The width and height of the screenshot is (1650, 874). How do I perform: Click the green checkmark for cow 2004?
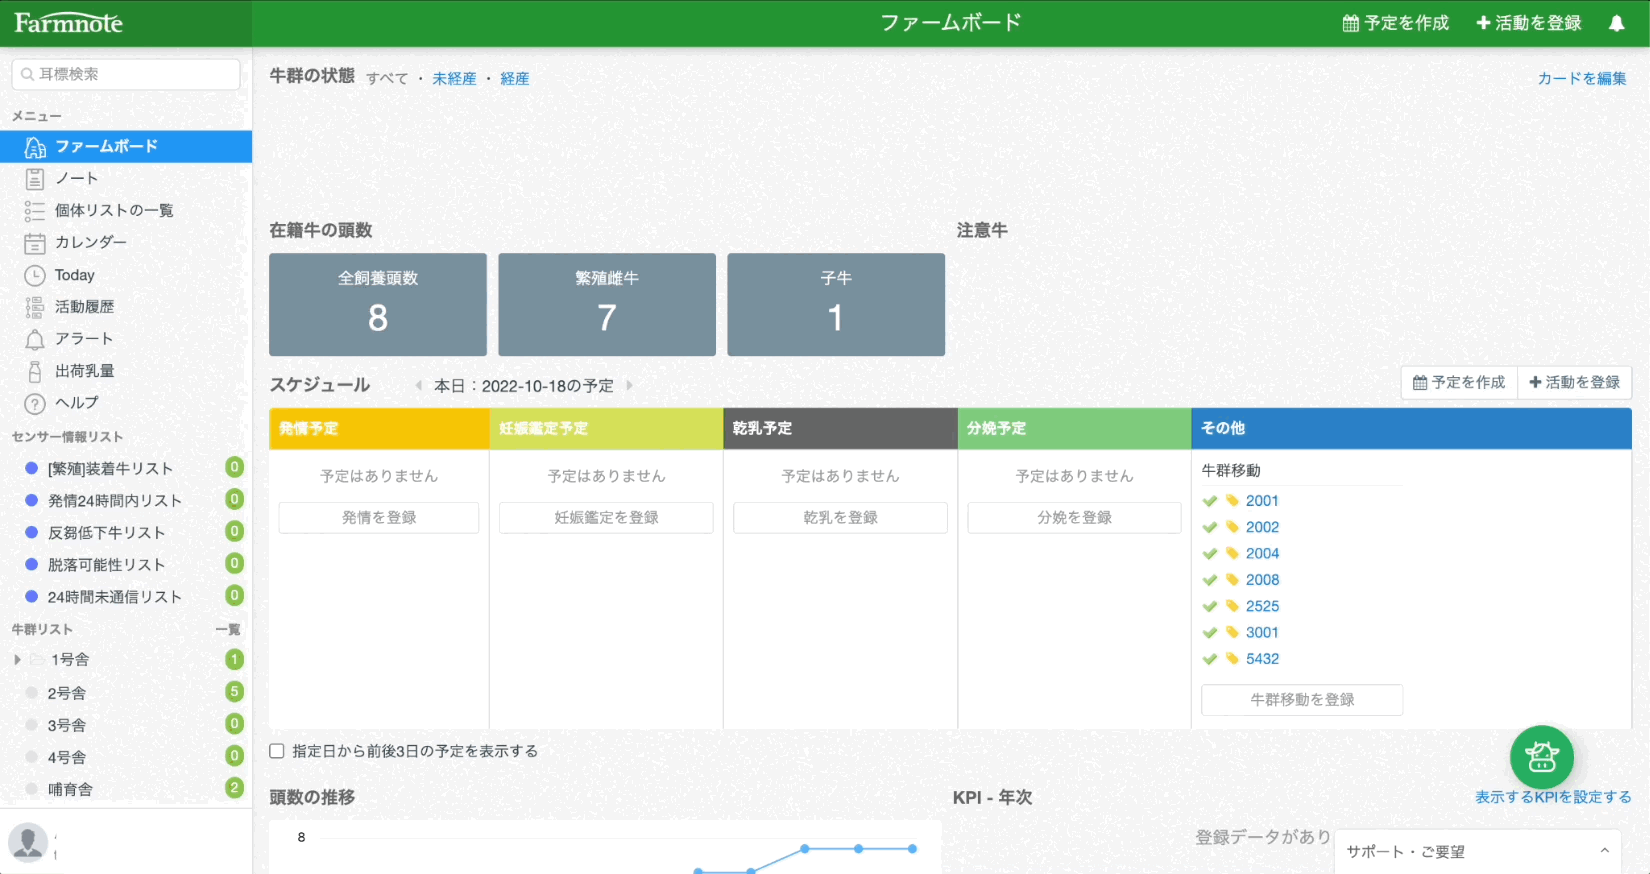1210,554
